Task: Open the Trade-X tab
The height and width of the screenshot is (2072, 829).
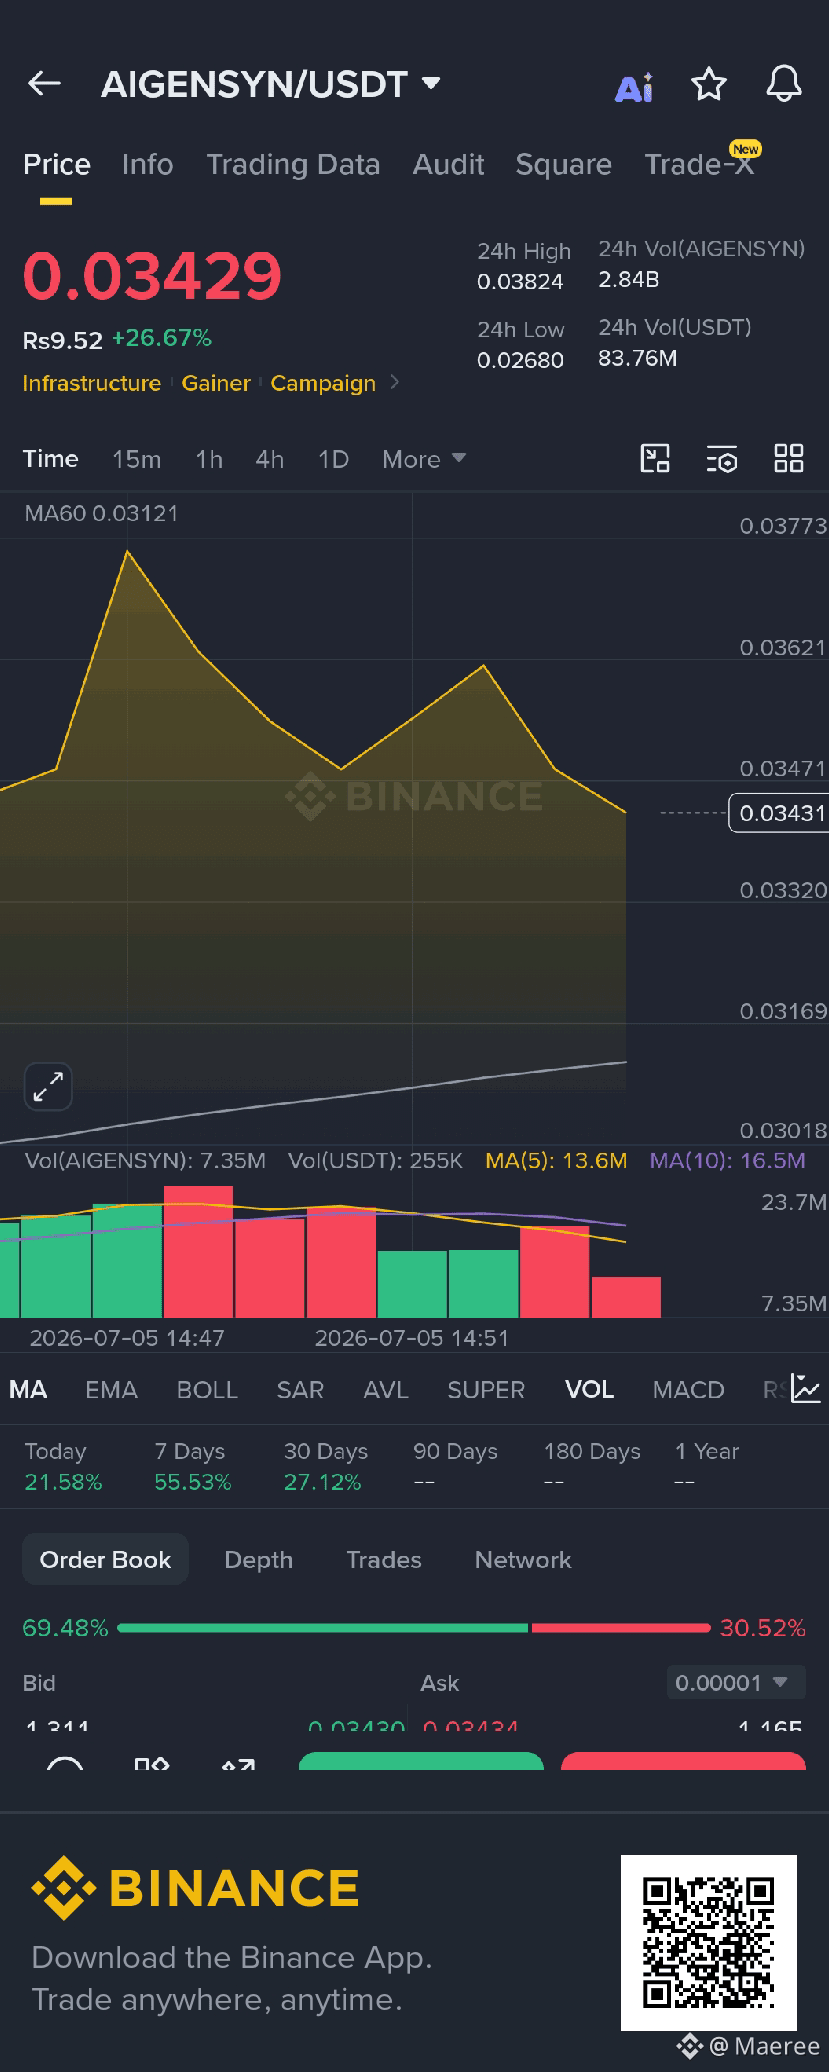Action: point(699,164)
